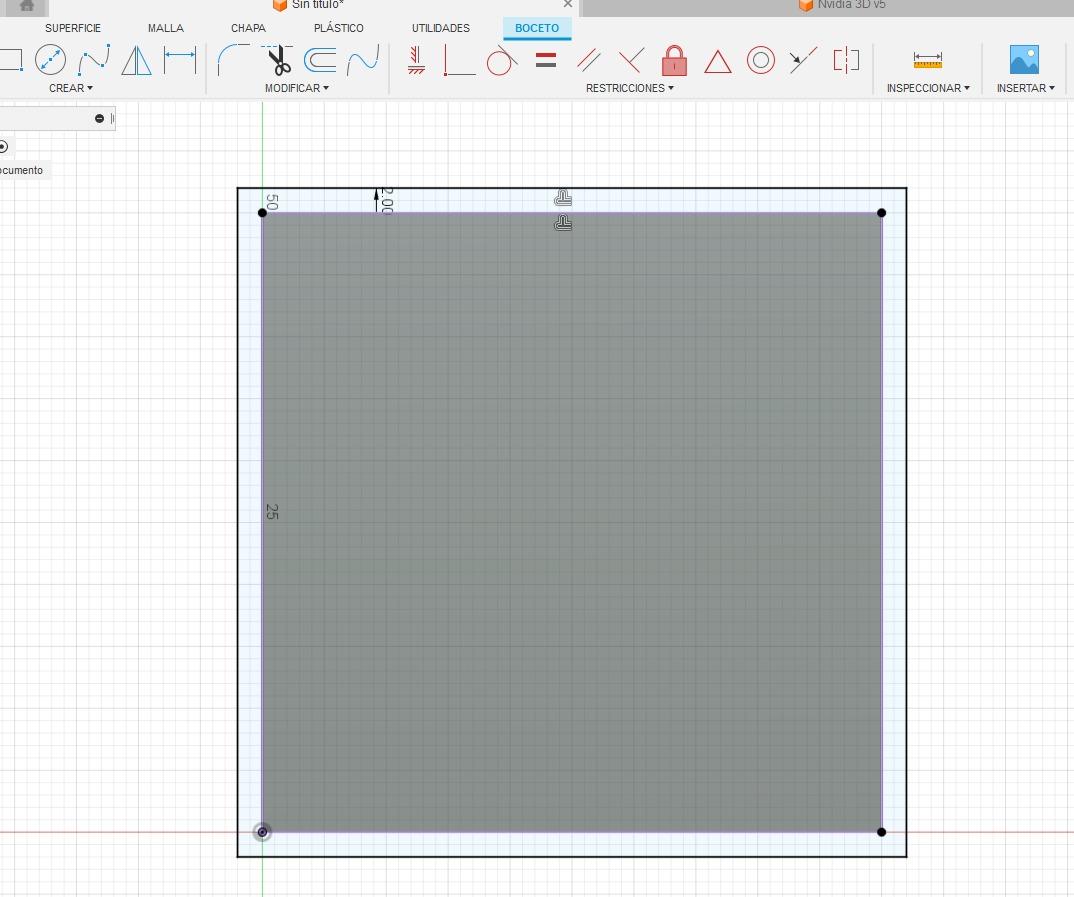Toggle the radio button above the Documento row
Viewport: 1074px width, 897px height.
(x=3, y=146)
